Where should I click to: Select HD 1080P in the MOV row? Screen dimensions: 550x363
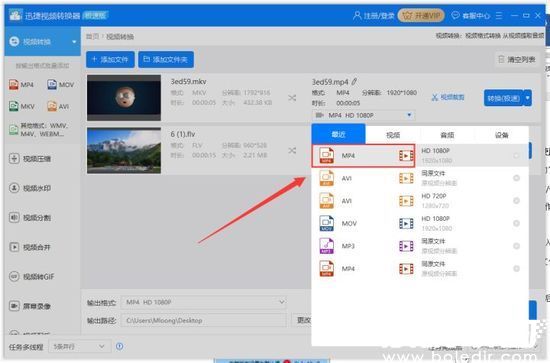(x=436, y=223)
